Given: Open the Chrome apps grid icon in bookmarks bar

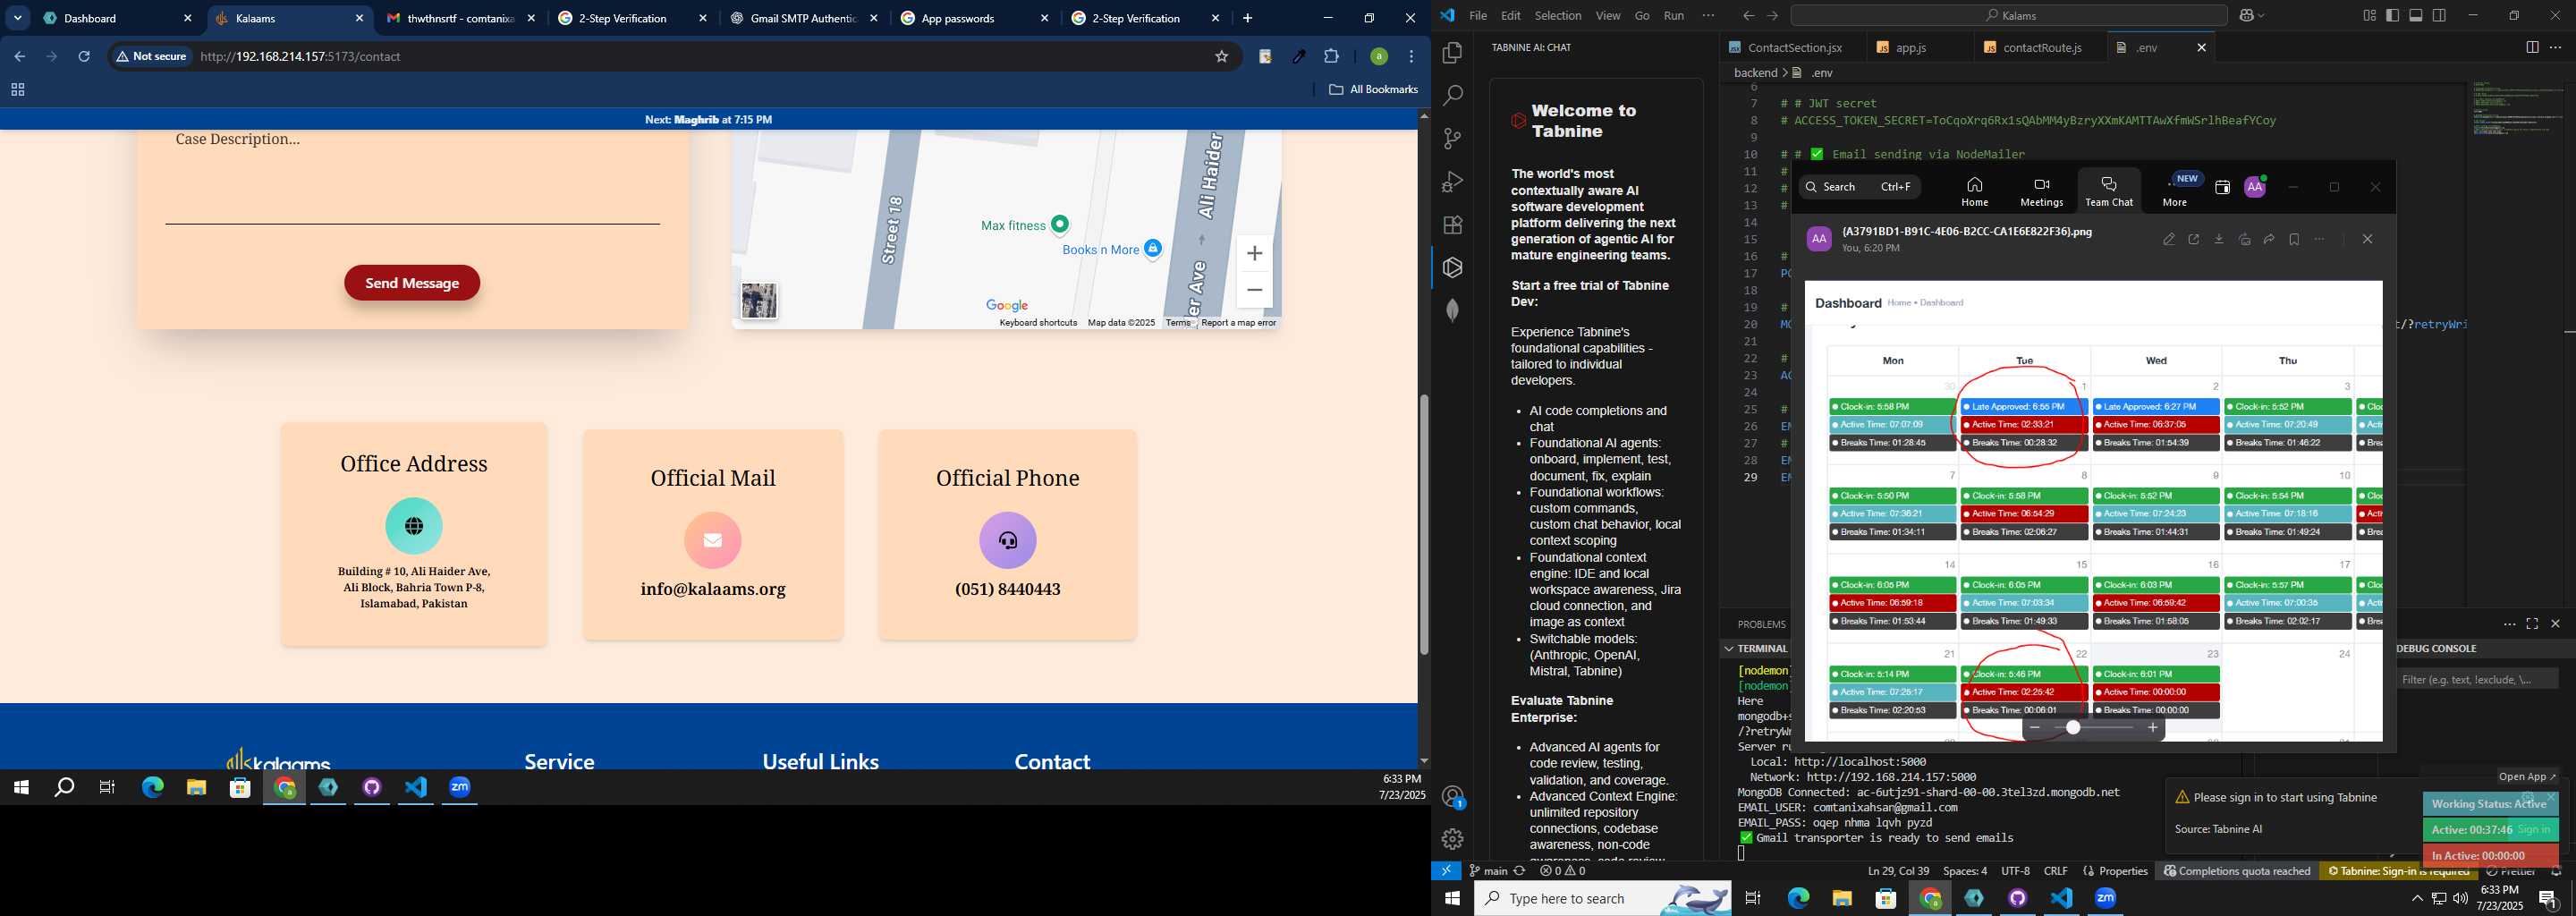Looking at the screenshot, I should pos(17,90).
